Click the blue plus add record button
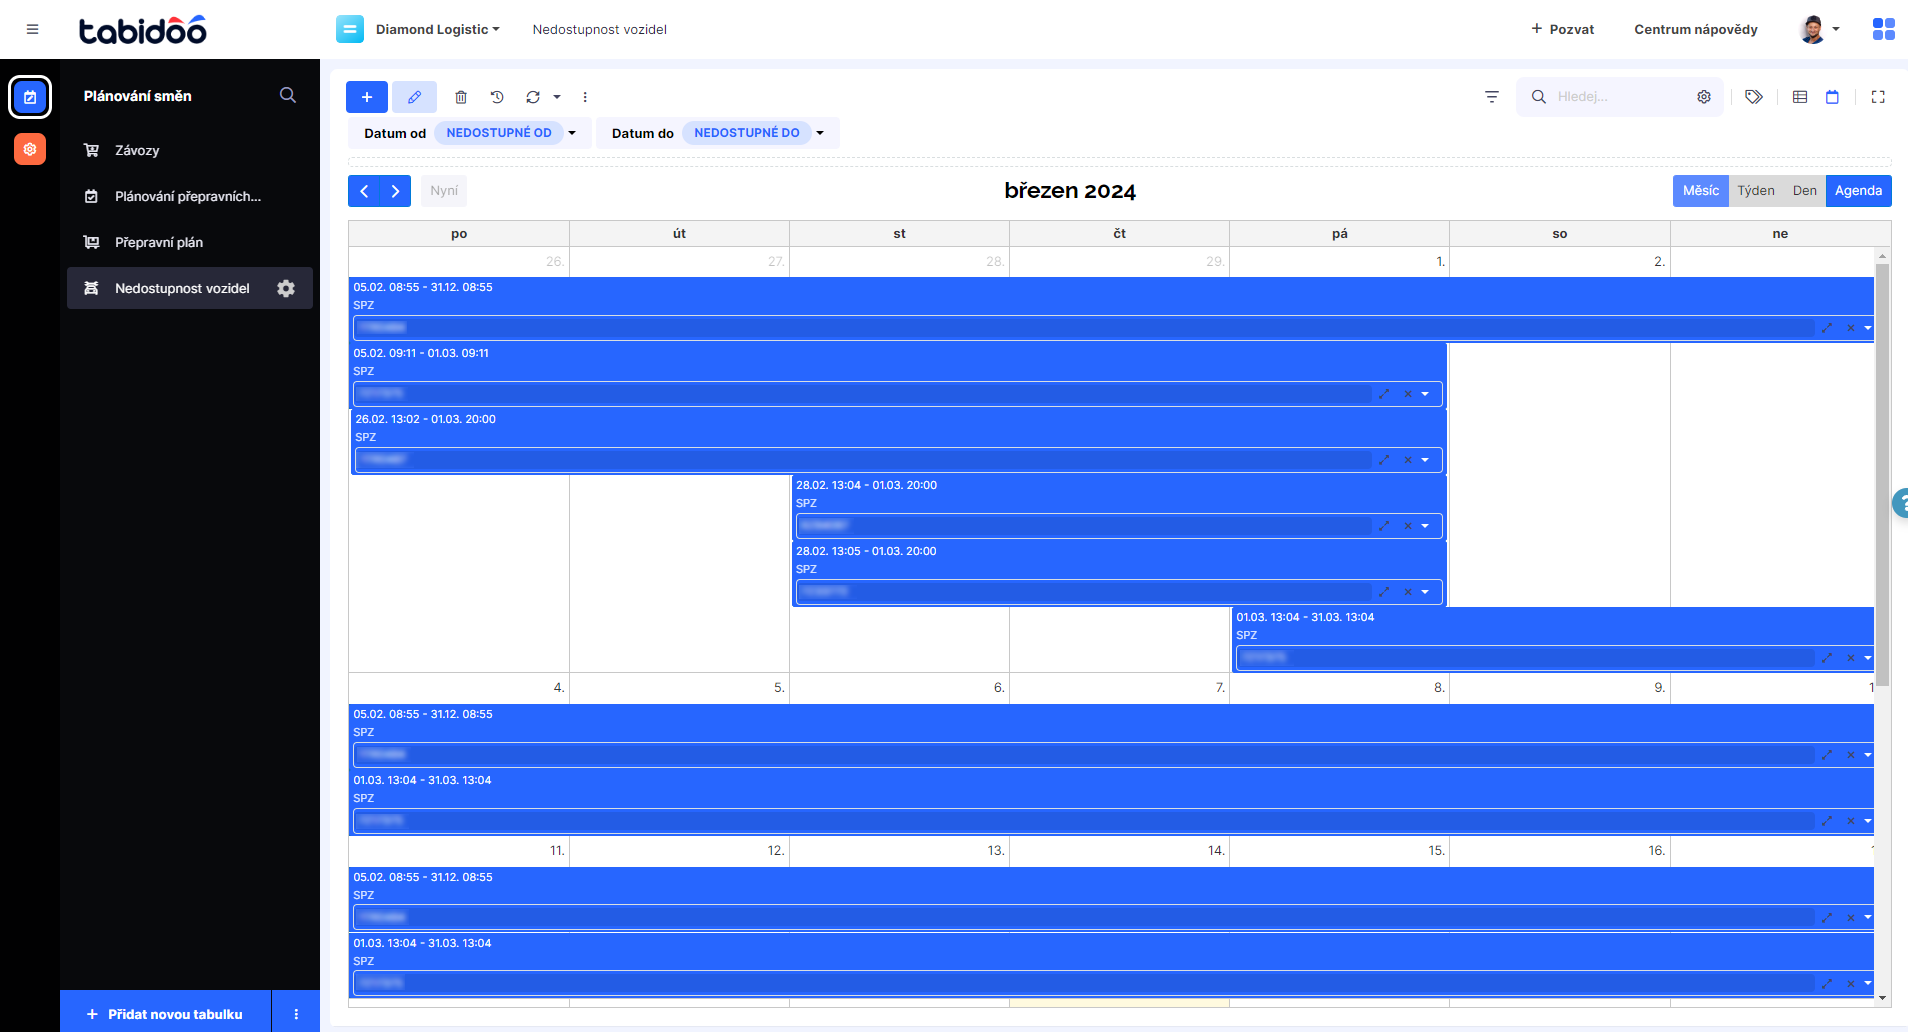Viewport: 1908px width, 1032px height. (366, 97)
